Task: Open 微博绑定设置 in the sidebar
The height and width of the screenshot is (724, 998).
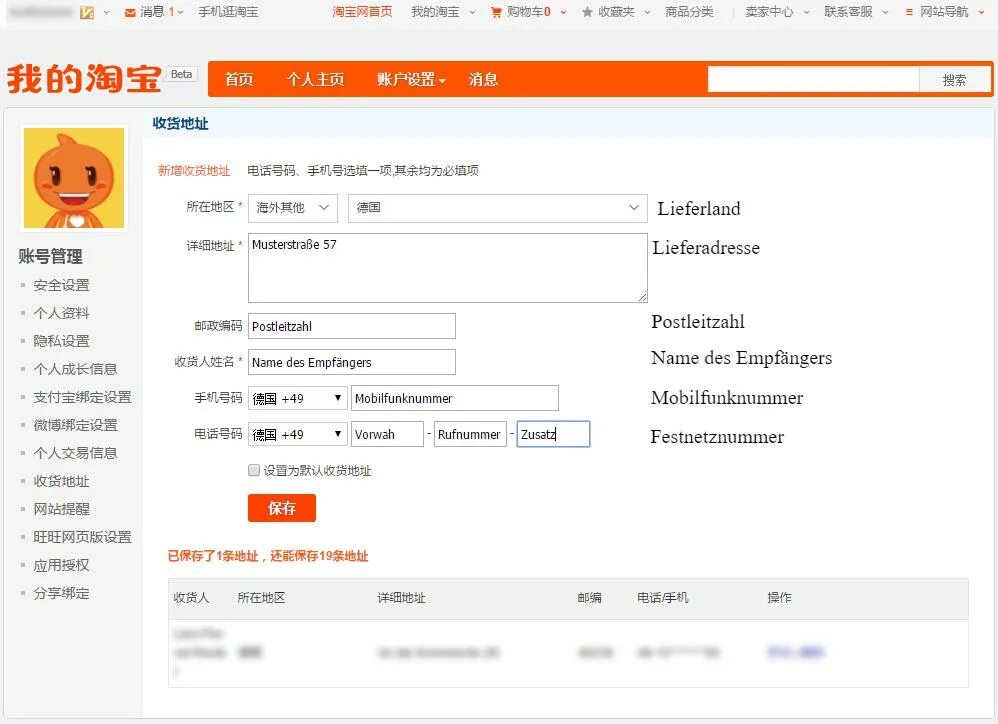Action: point(75,425)
